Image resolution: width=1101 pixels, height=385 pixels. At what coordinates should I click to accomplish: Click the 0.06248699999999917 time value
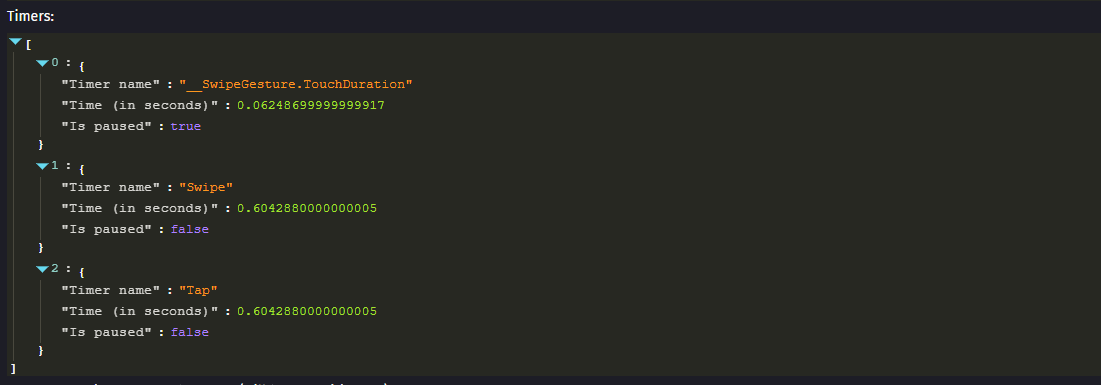tap(311, 105)
